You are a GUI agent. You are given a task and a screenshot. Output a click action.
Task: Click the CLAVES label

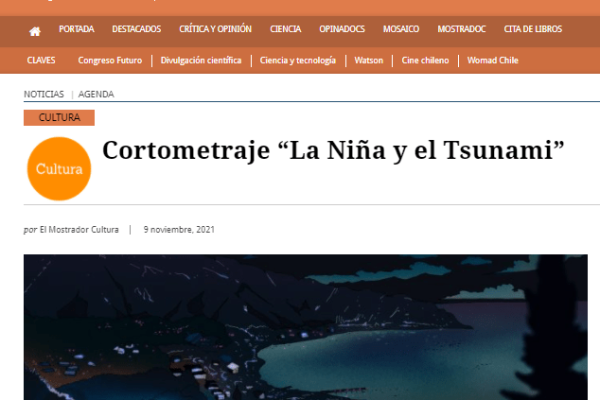pyautogui.click(x=41, y=60)
